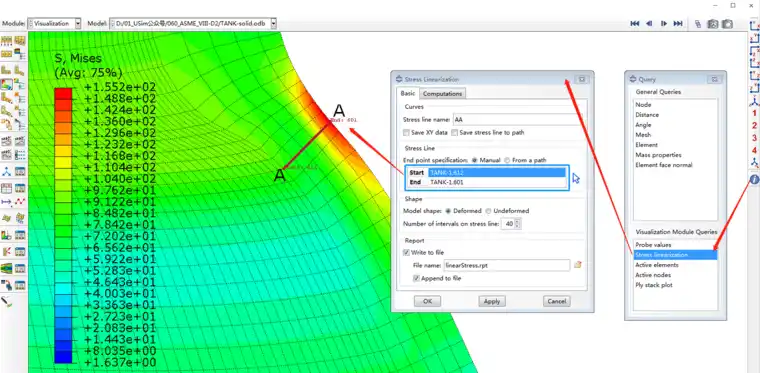This screenshot has height=373, width=760.
Task: Select End row TANK-1.601
Action: pyautogui.click(x=487, y=183)
